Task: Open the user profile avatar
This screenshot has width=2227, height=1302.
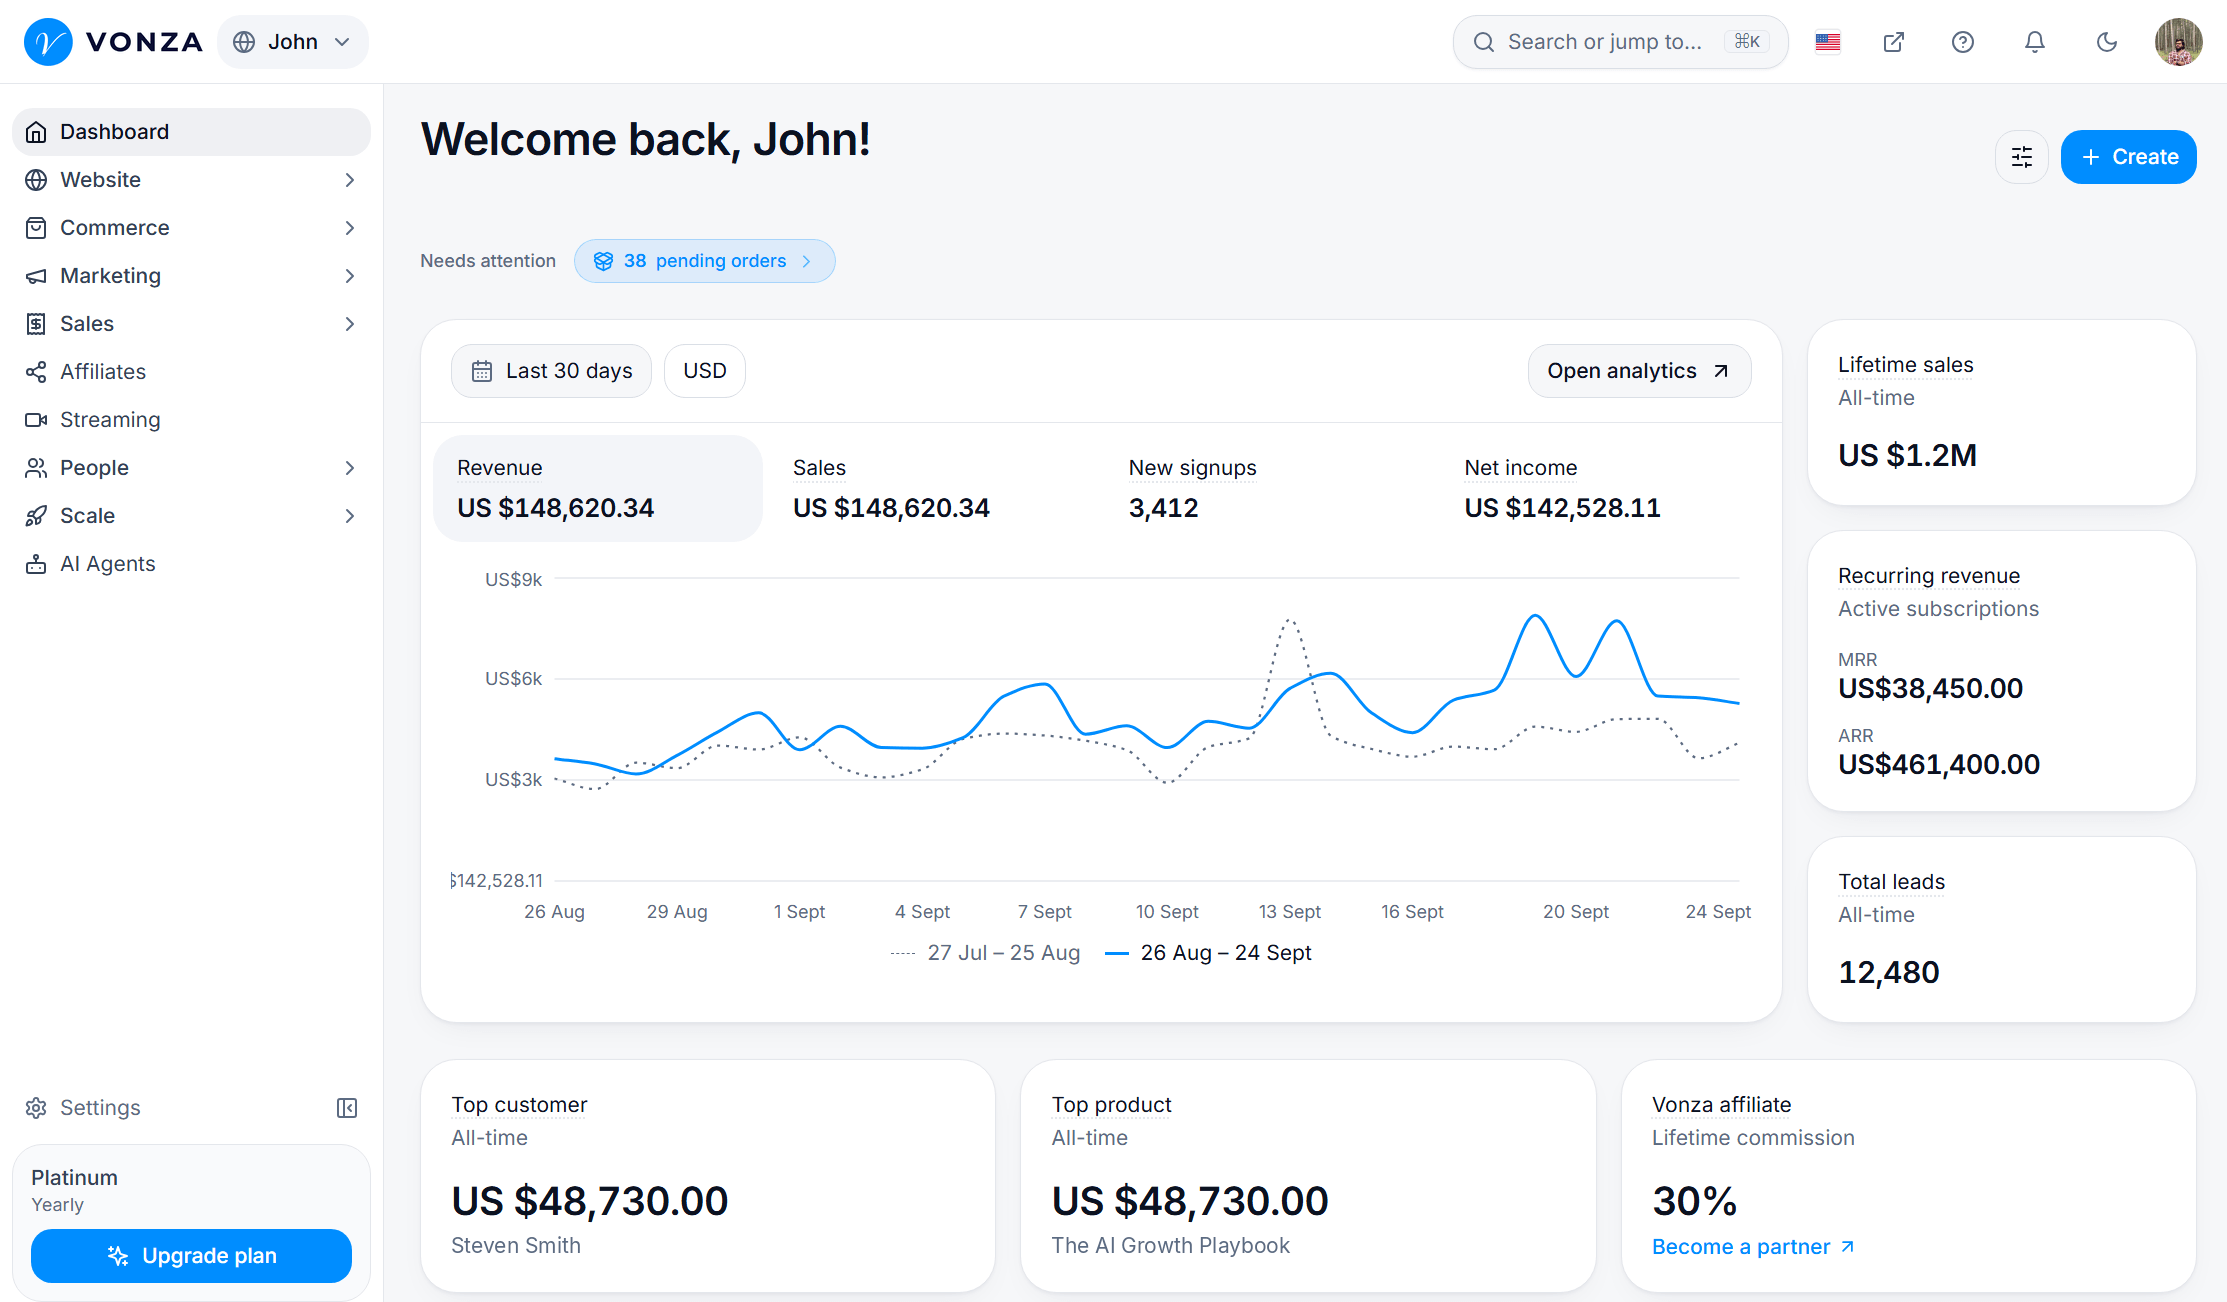Action: pos(2179,42)
